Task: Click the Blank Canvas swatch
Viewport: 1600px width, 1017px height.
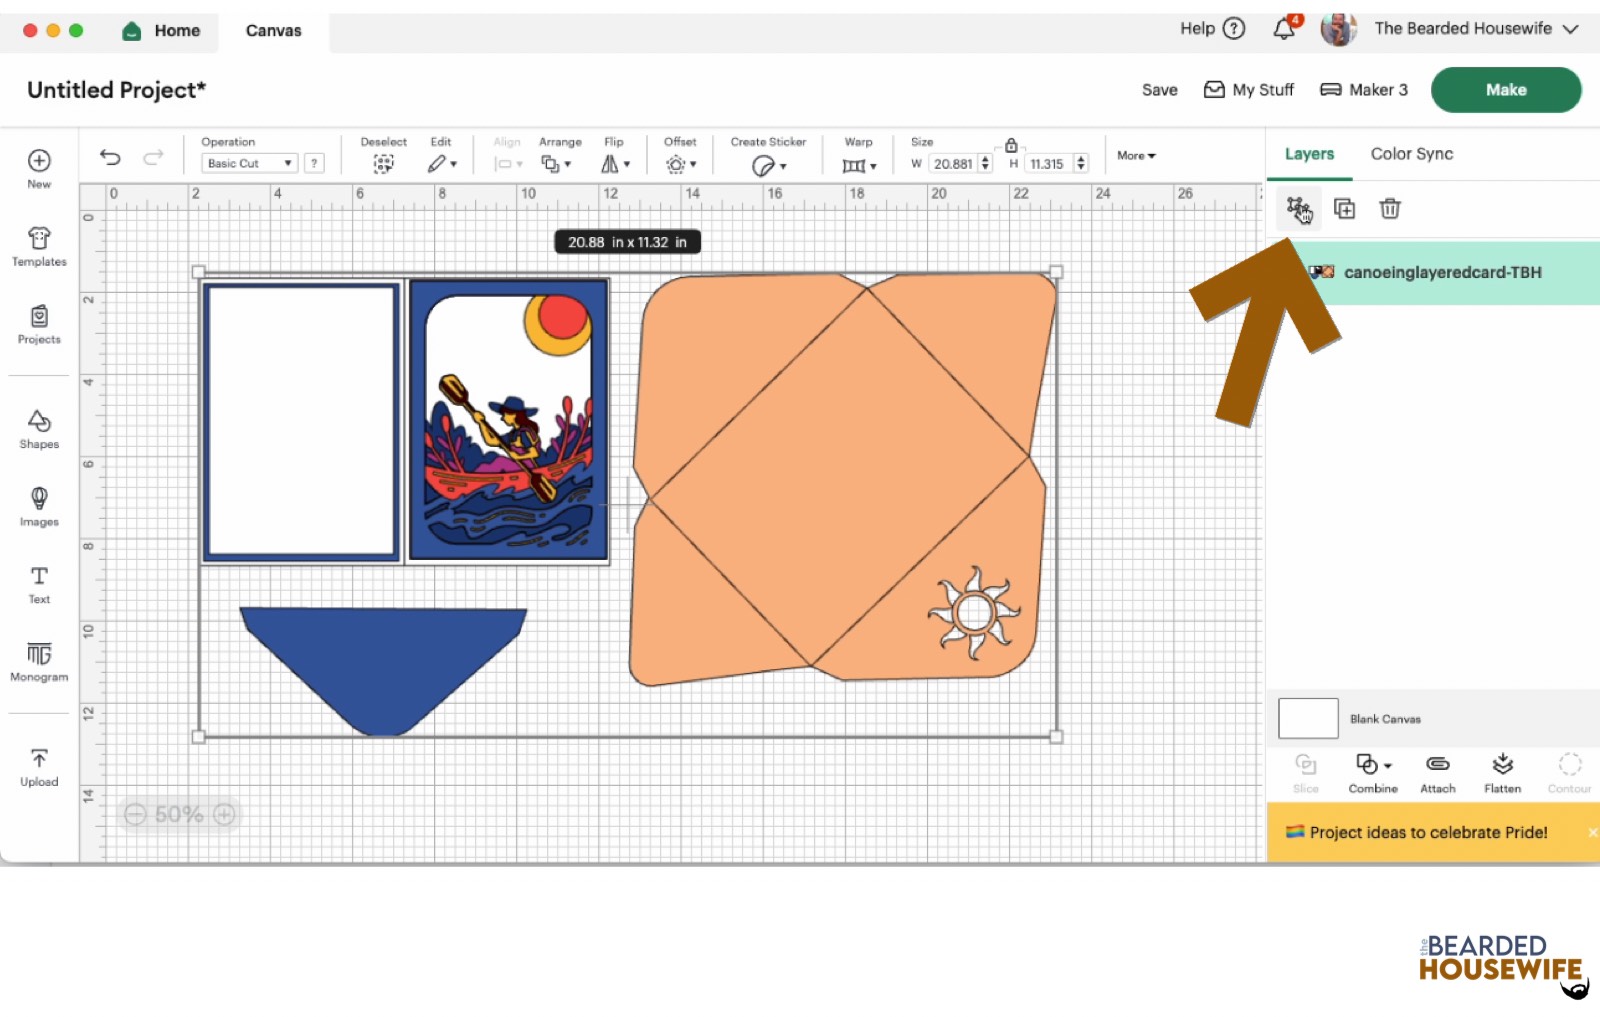Action: 1308,718
